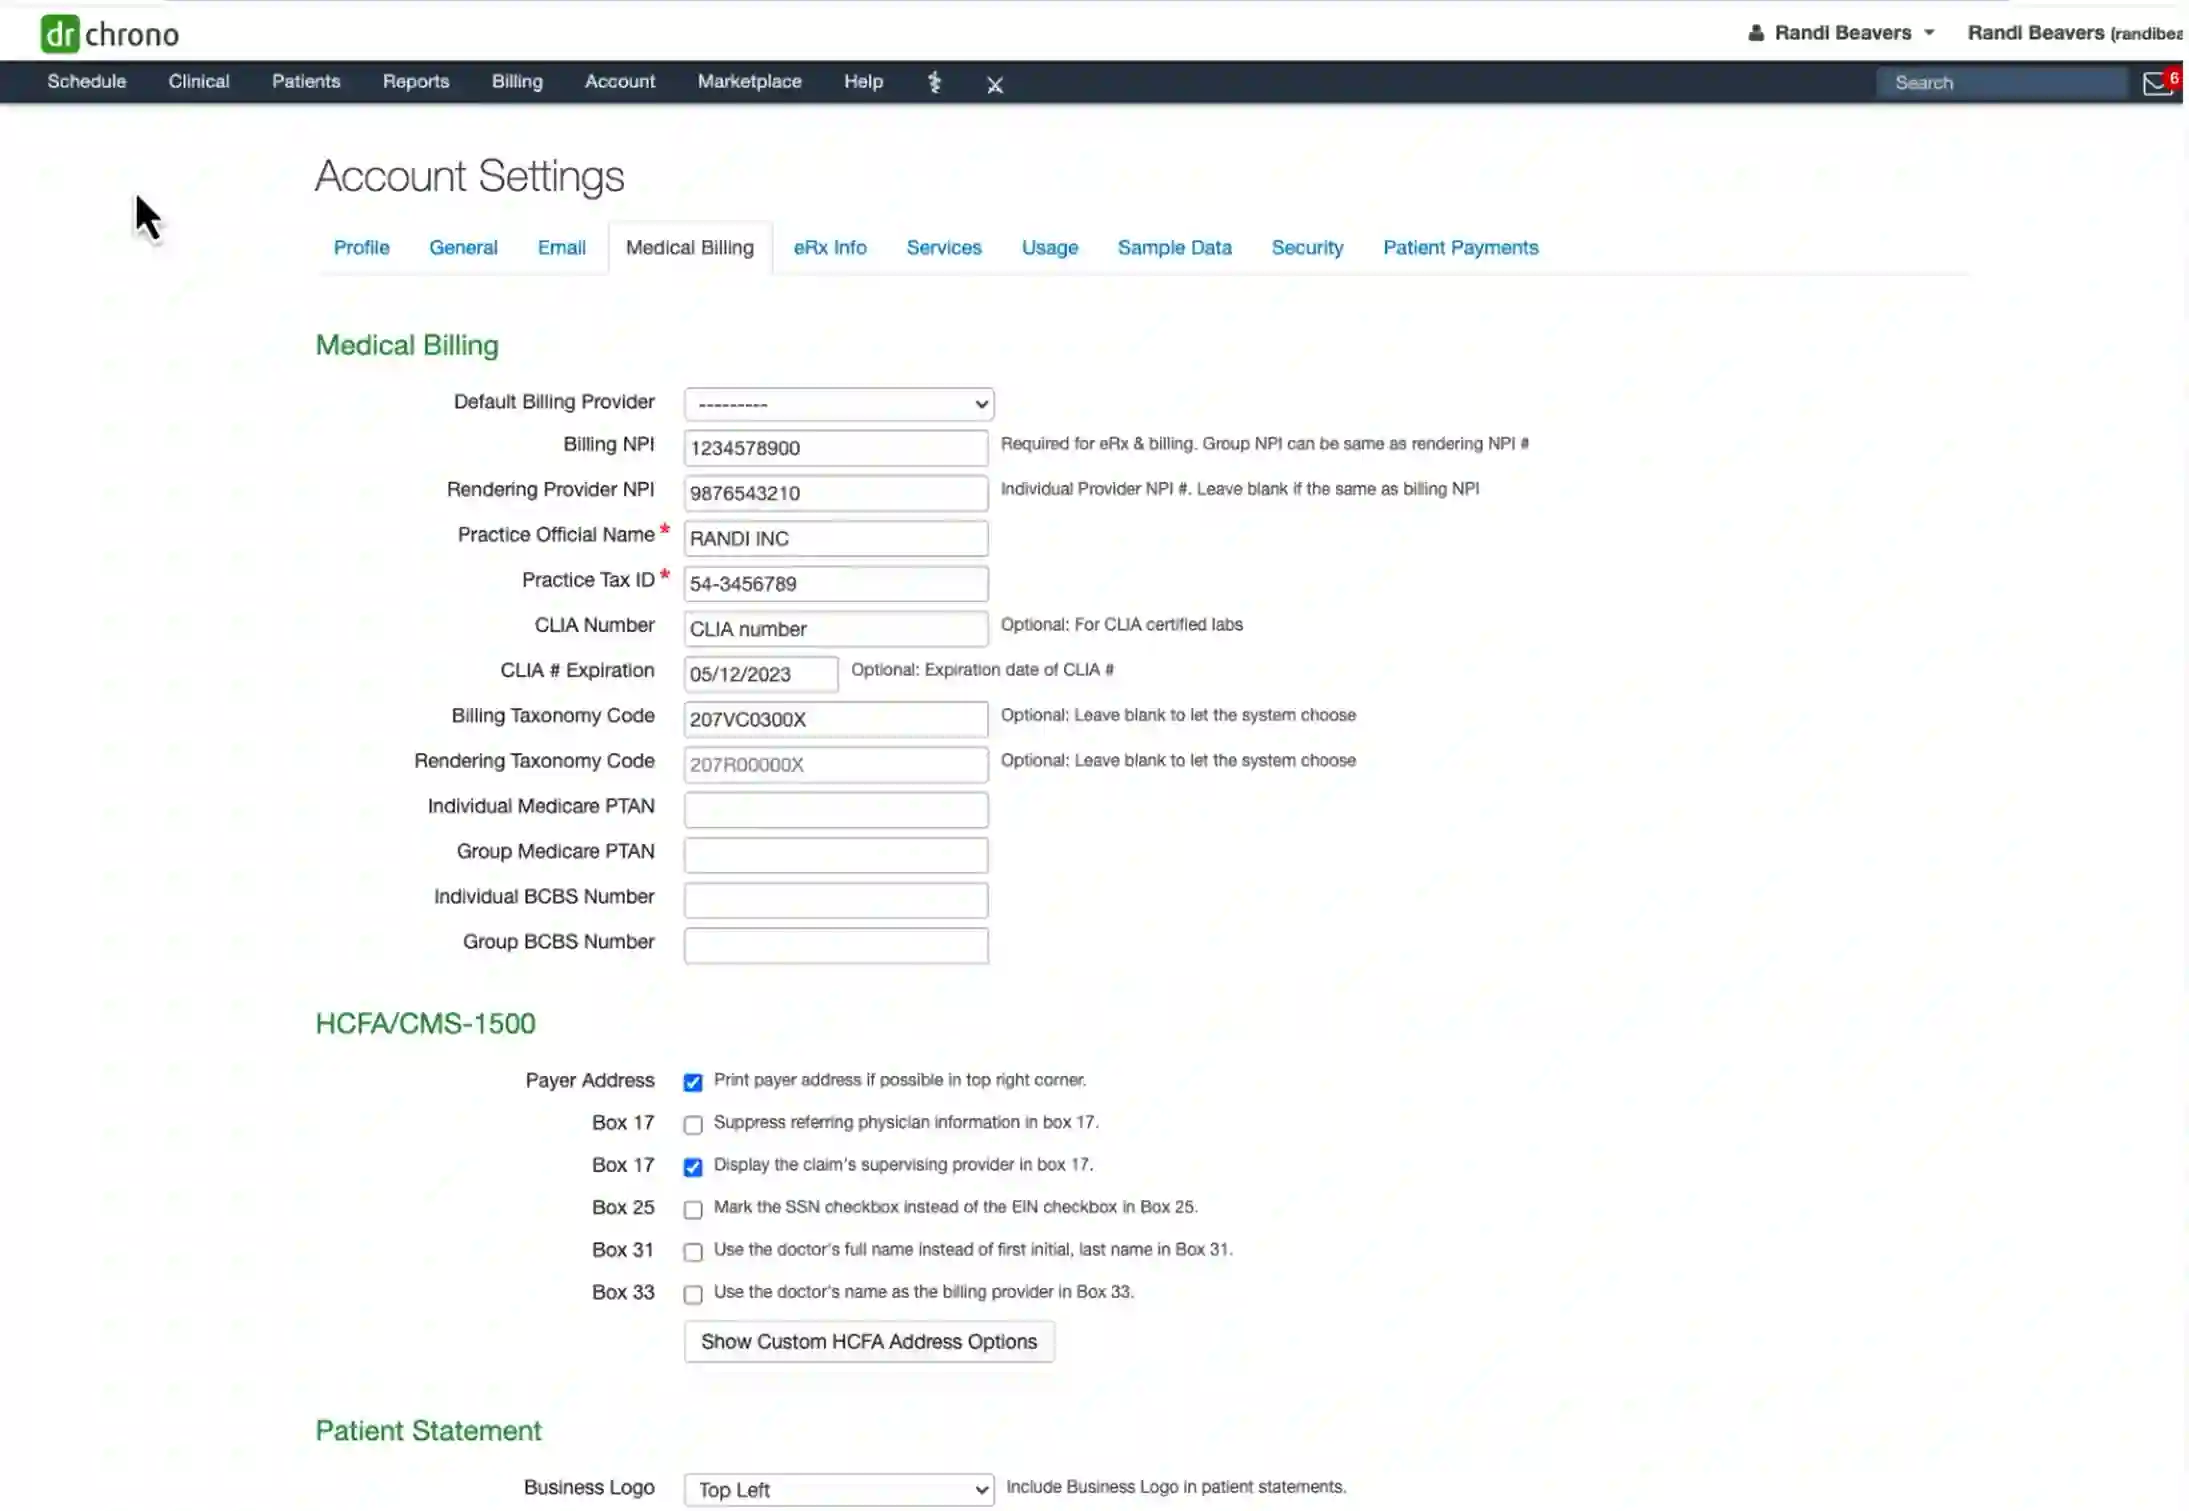Click the user icon beside Randi Beavers
2189x1511 pixels.
pos(1757,31)
